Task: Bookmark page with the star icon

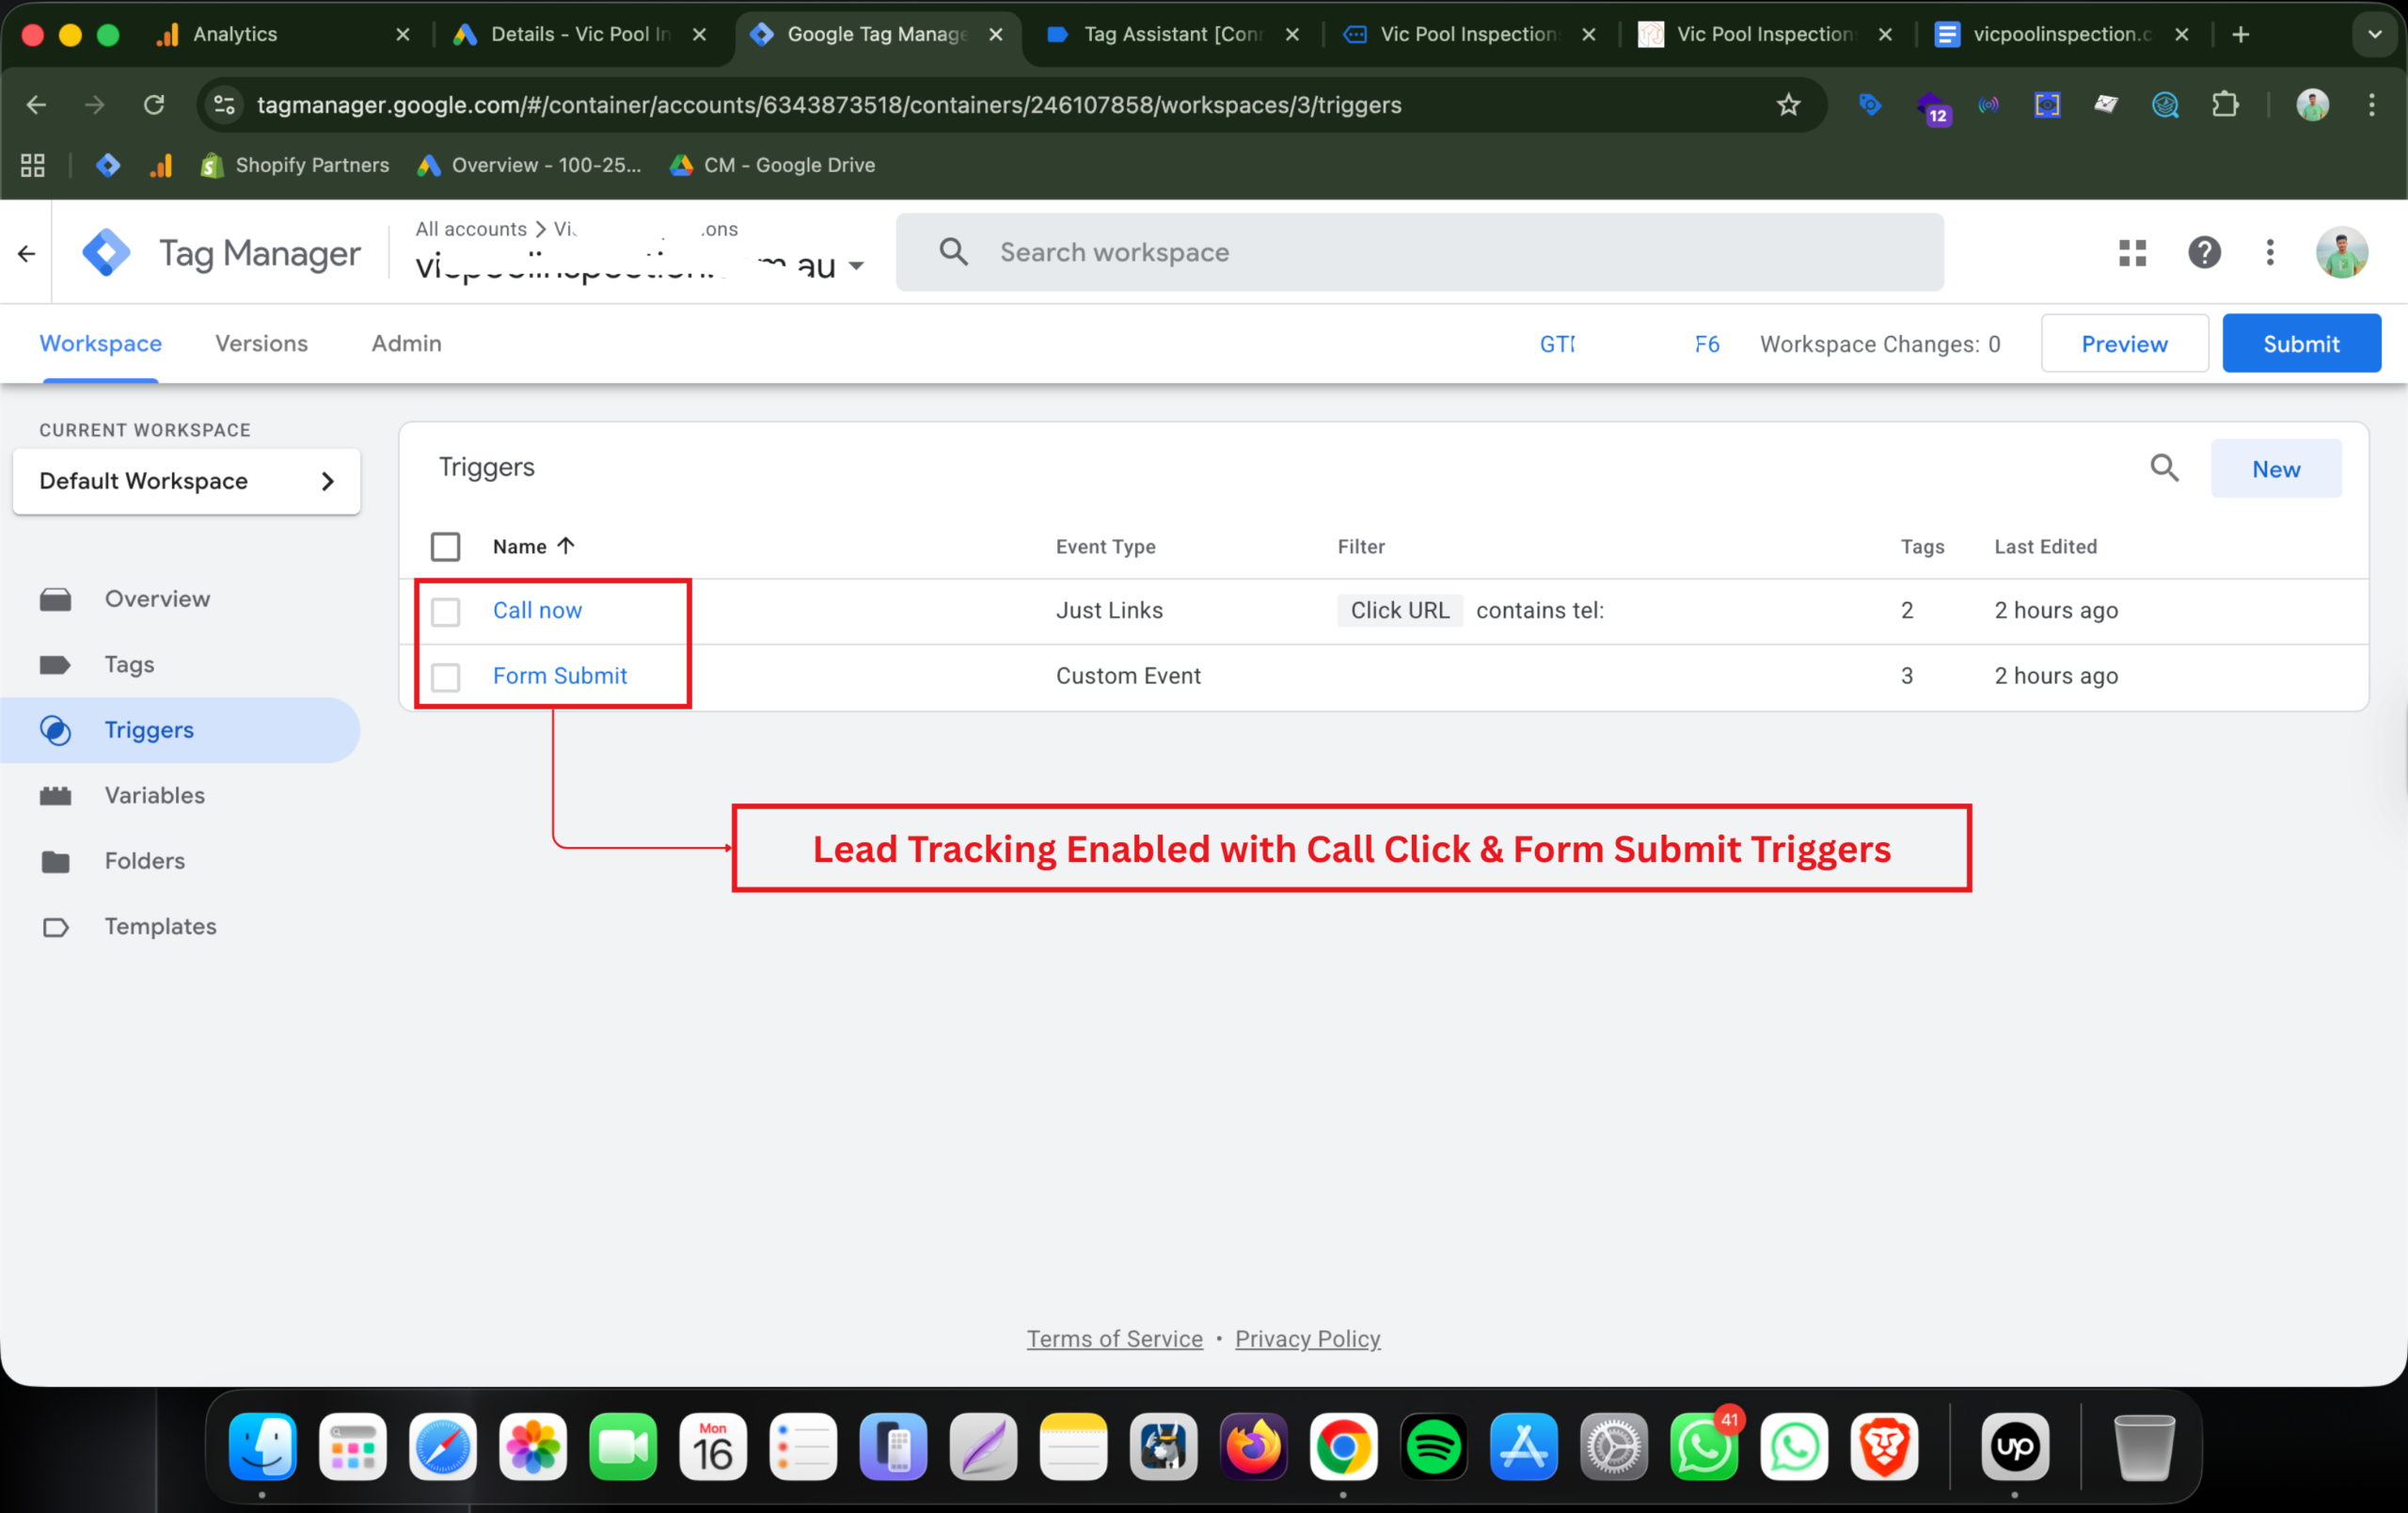Action: click(x=1788, y=105)
